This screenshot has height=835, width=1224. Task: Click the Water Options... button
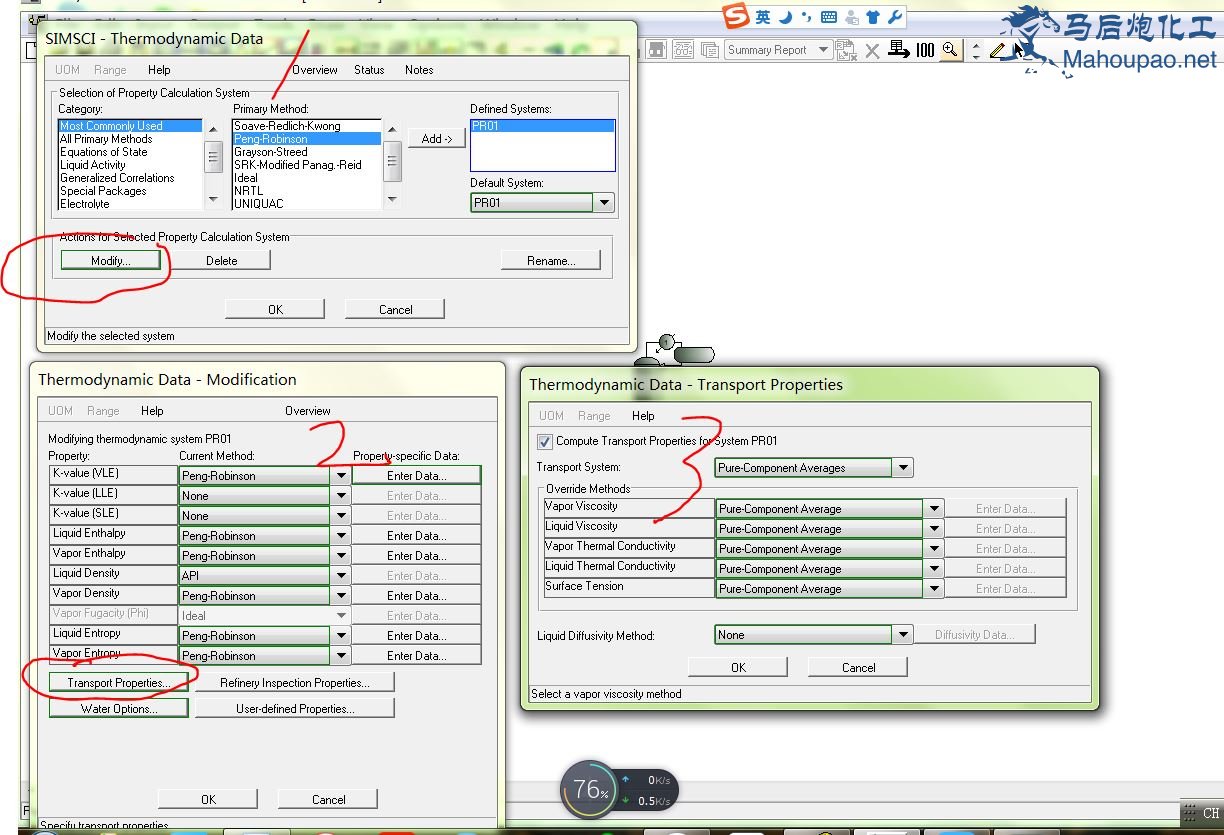119,709
